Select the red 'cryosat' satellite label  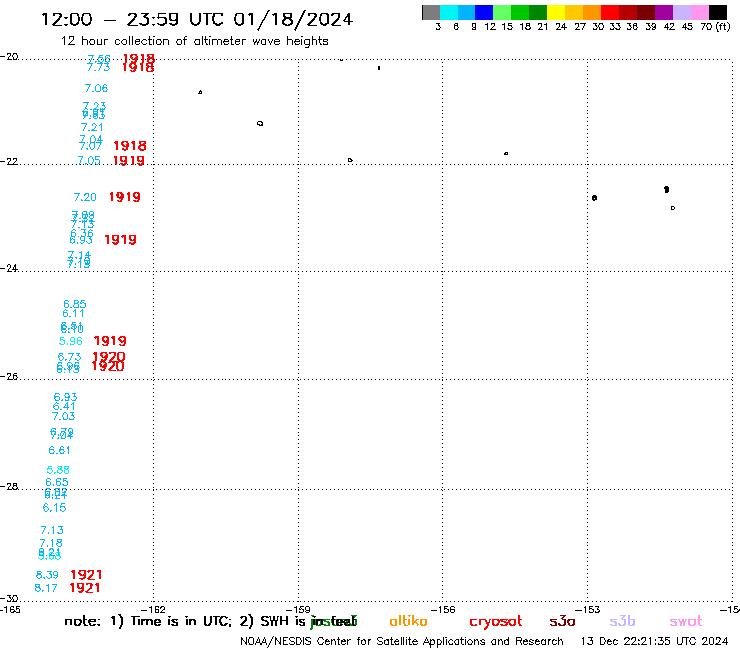coord(496,622)
